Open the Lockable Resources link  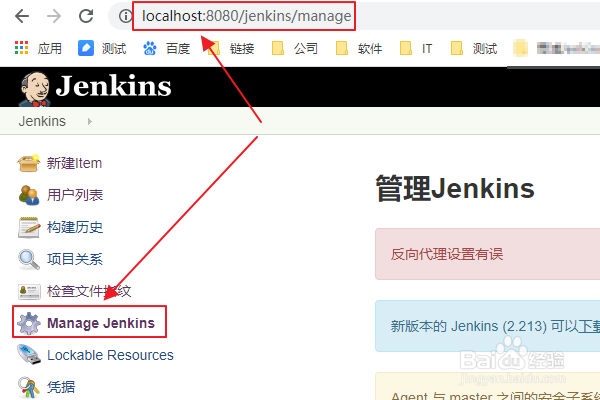[x=110, y=355]
